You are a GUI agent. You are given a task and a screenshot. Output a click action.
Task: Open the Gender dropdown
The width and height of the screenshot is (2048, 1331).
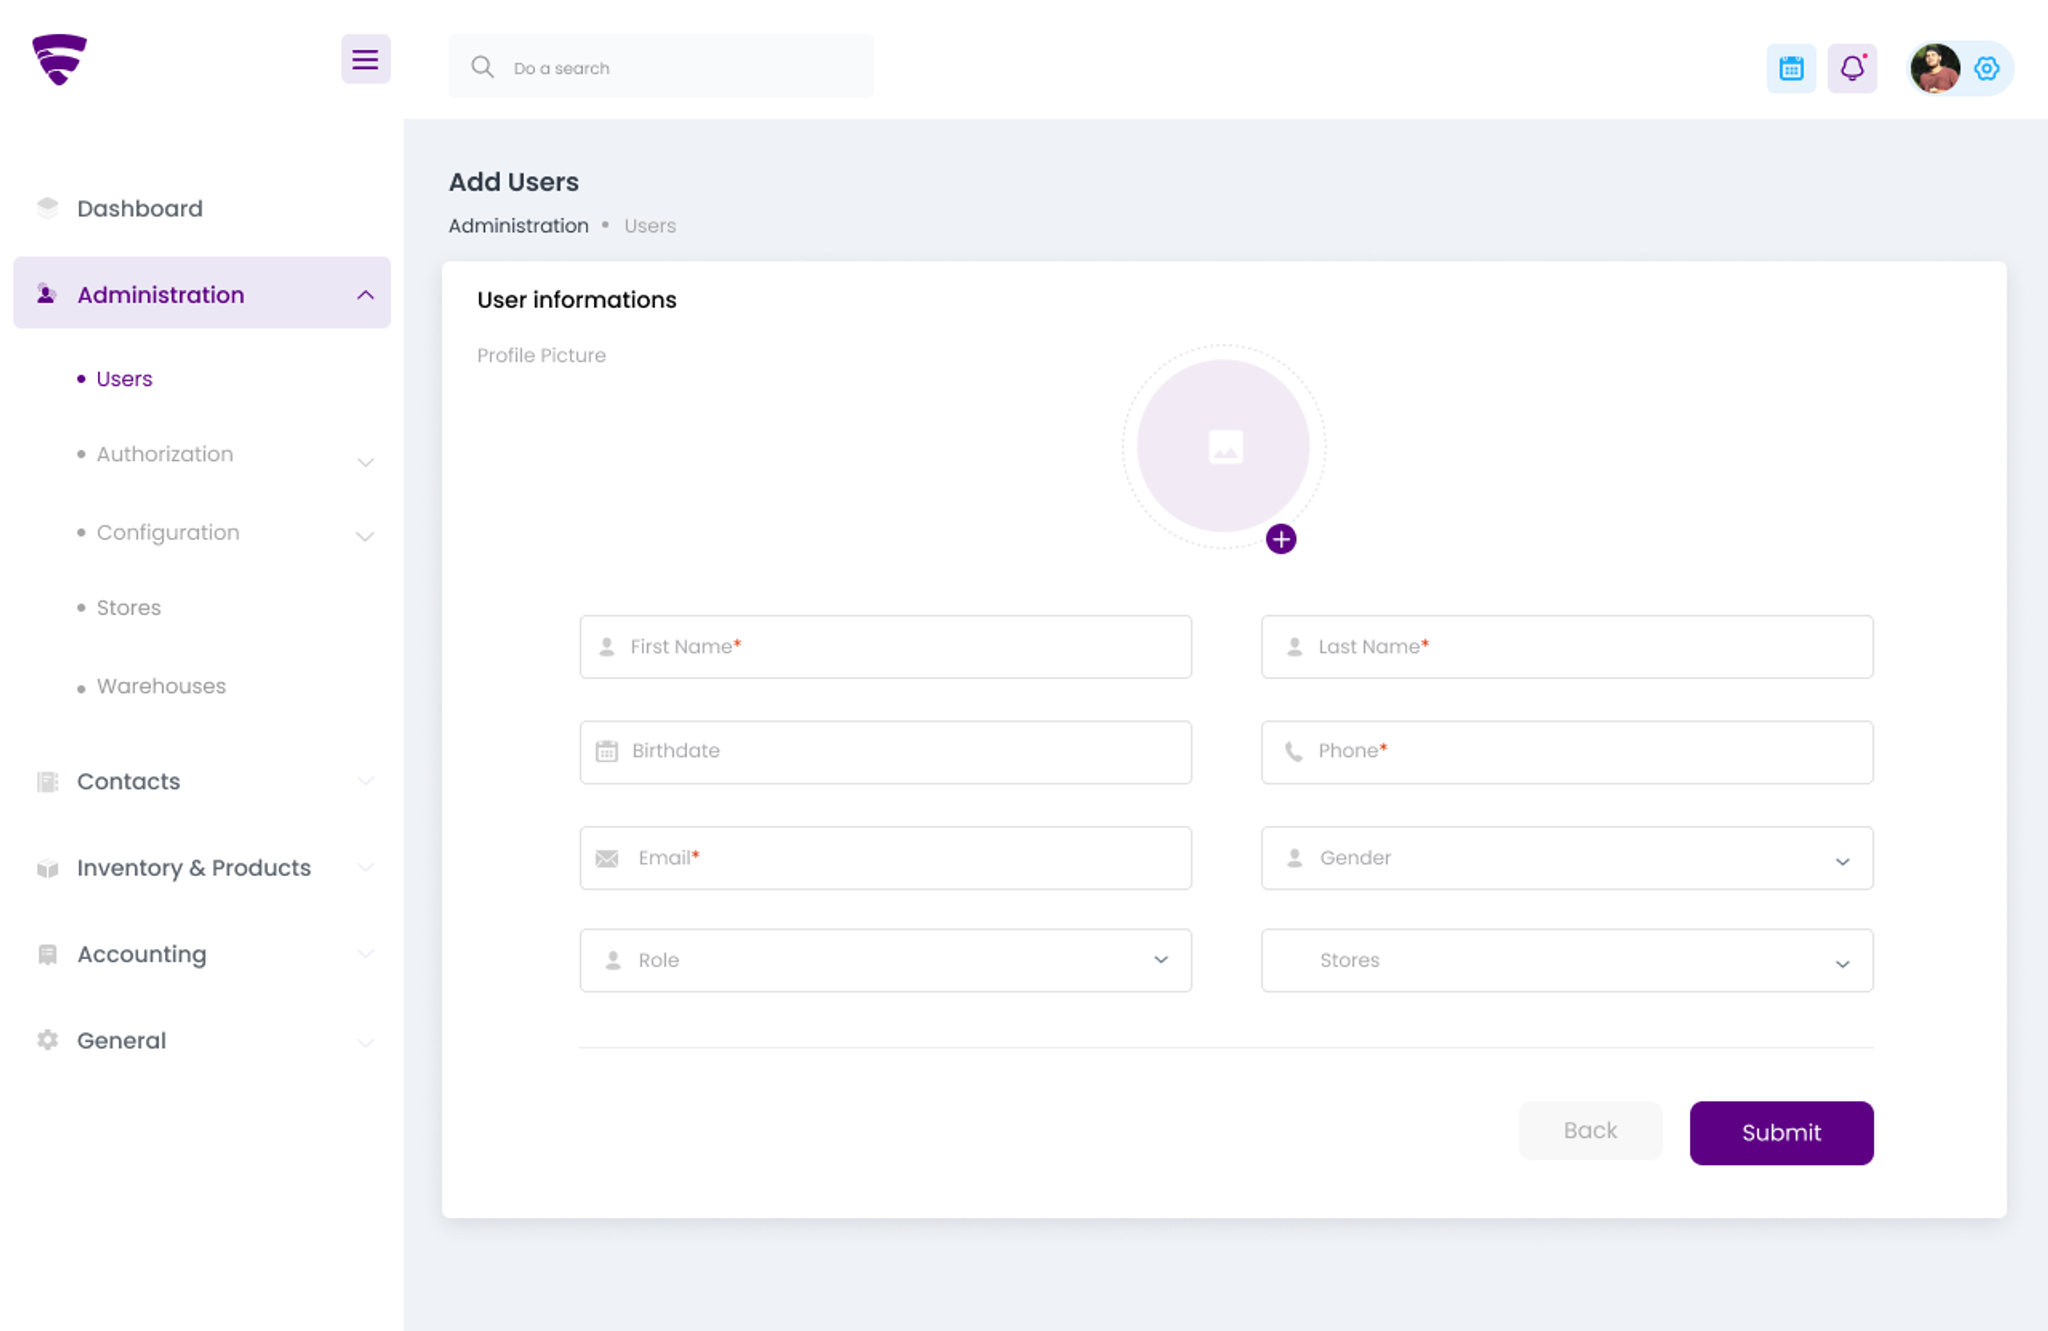1567,858
